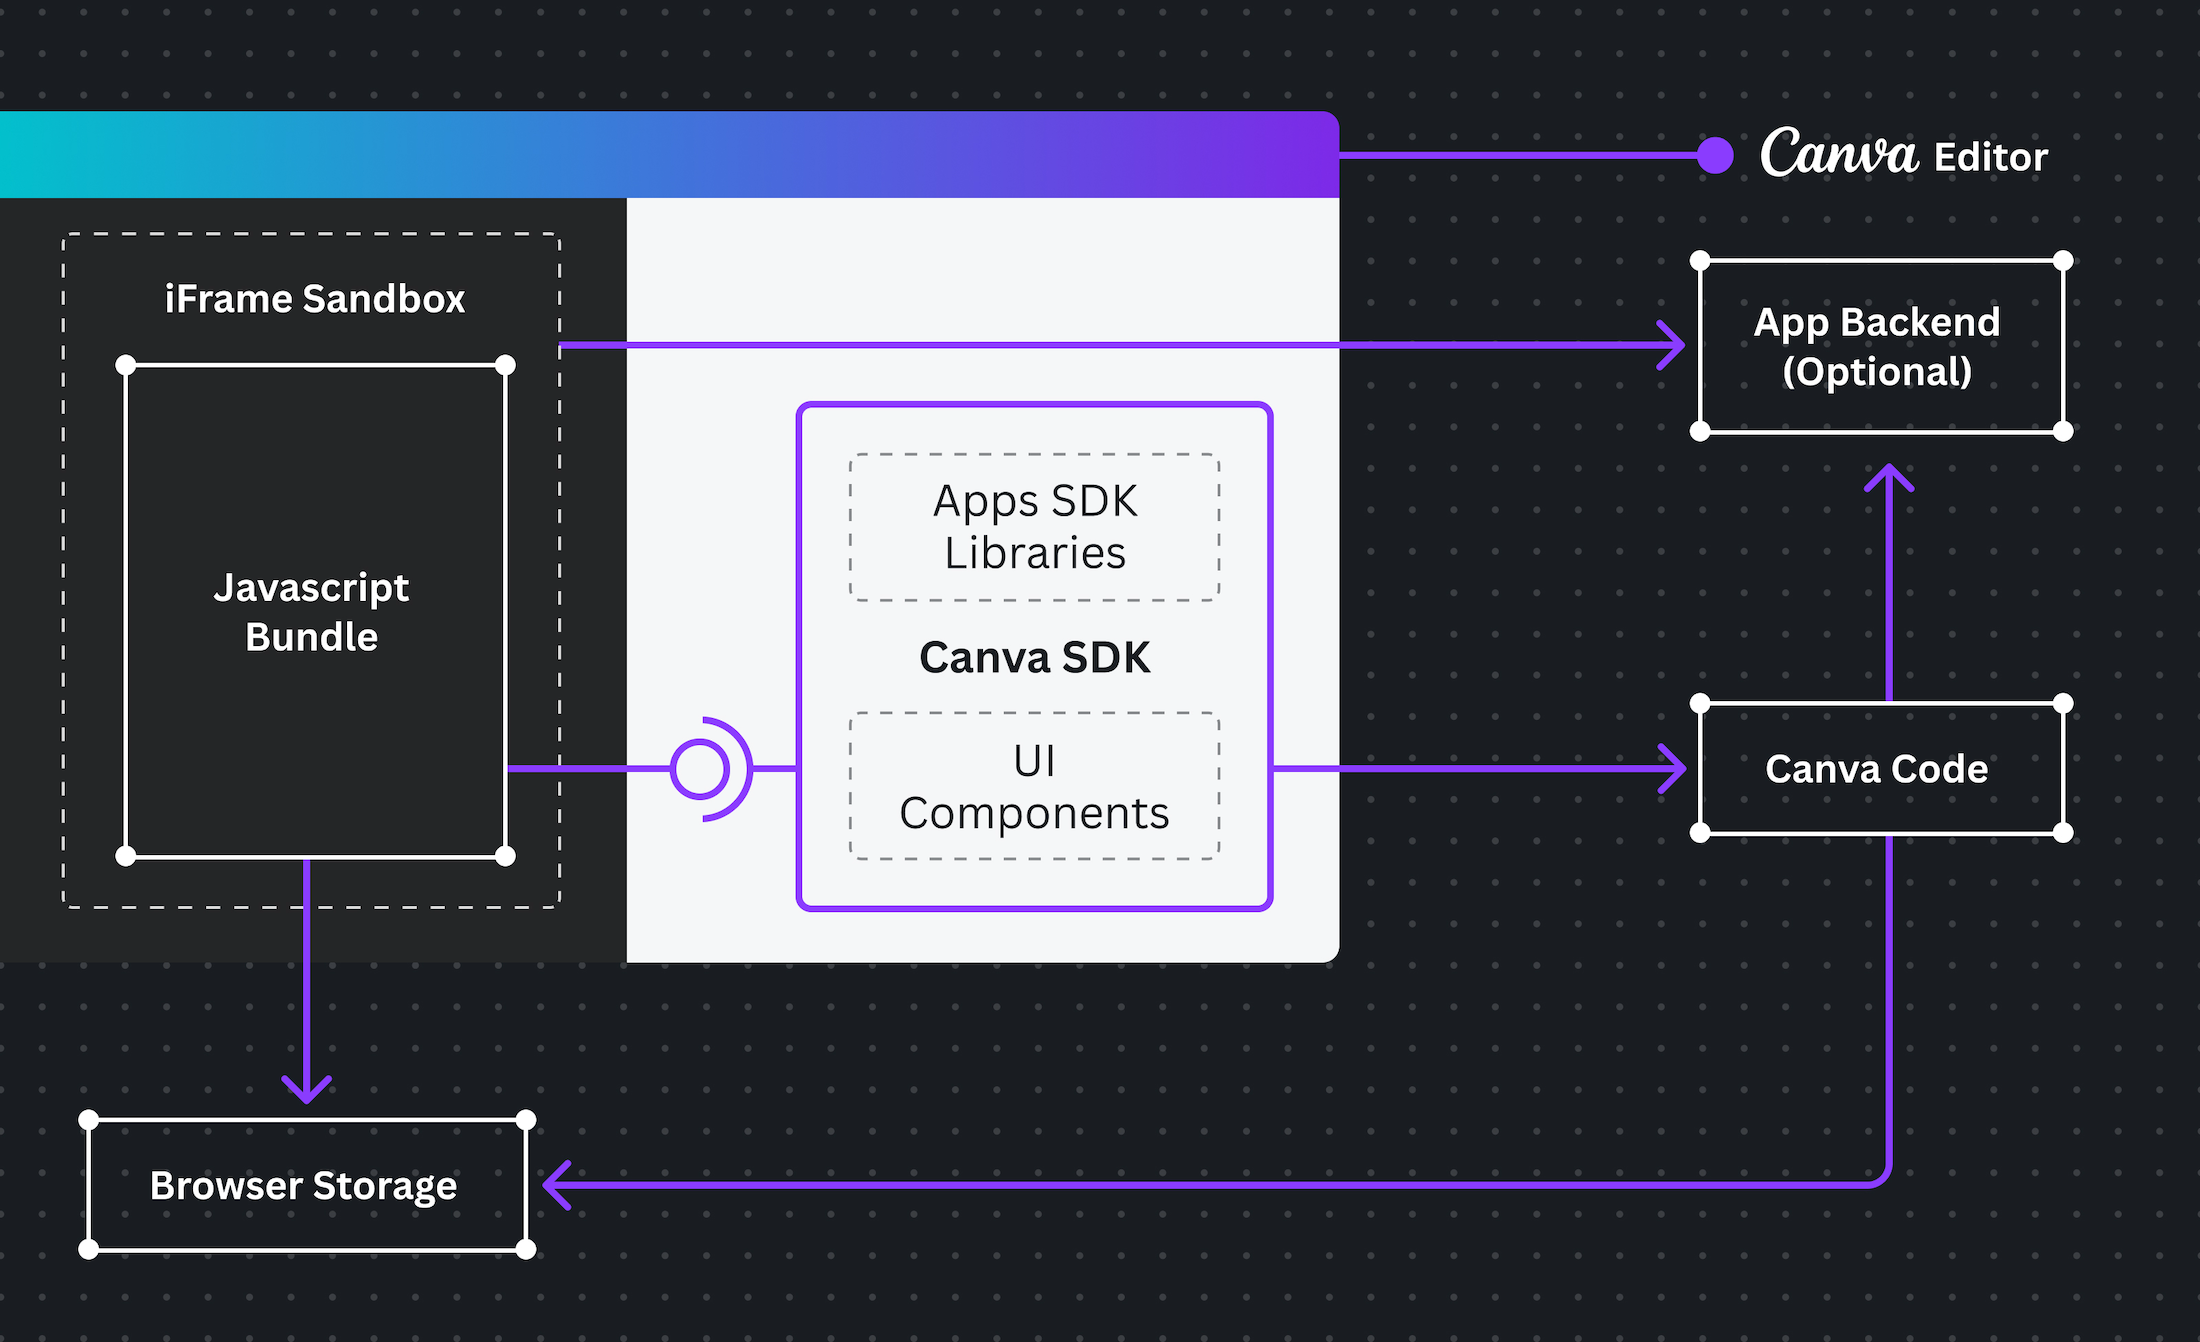Click the 'Canva SDK' bold title
Viewport: 2200px width, 1342px height.
pyautogui.click(x=1034, y=657)
